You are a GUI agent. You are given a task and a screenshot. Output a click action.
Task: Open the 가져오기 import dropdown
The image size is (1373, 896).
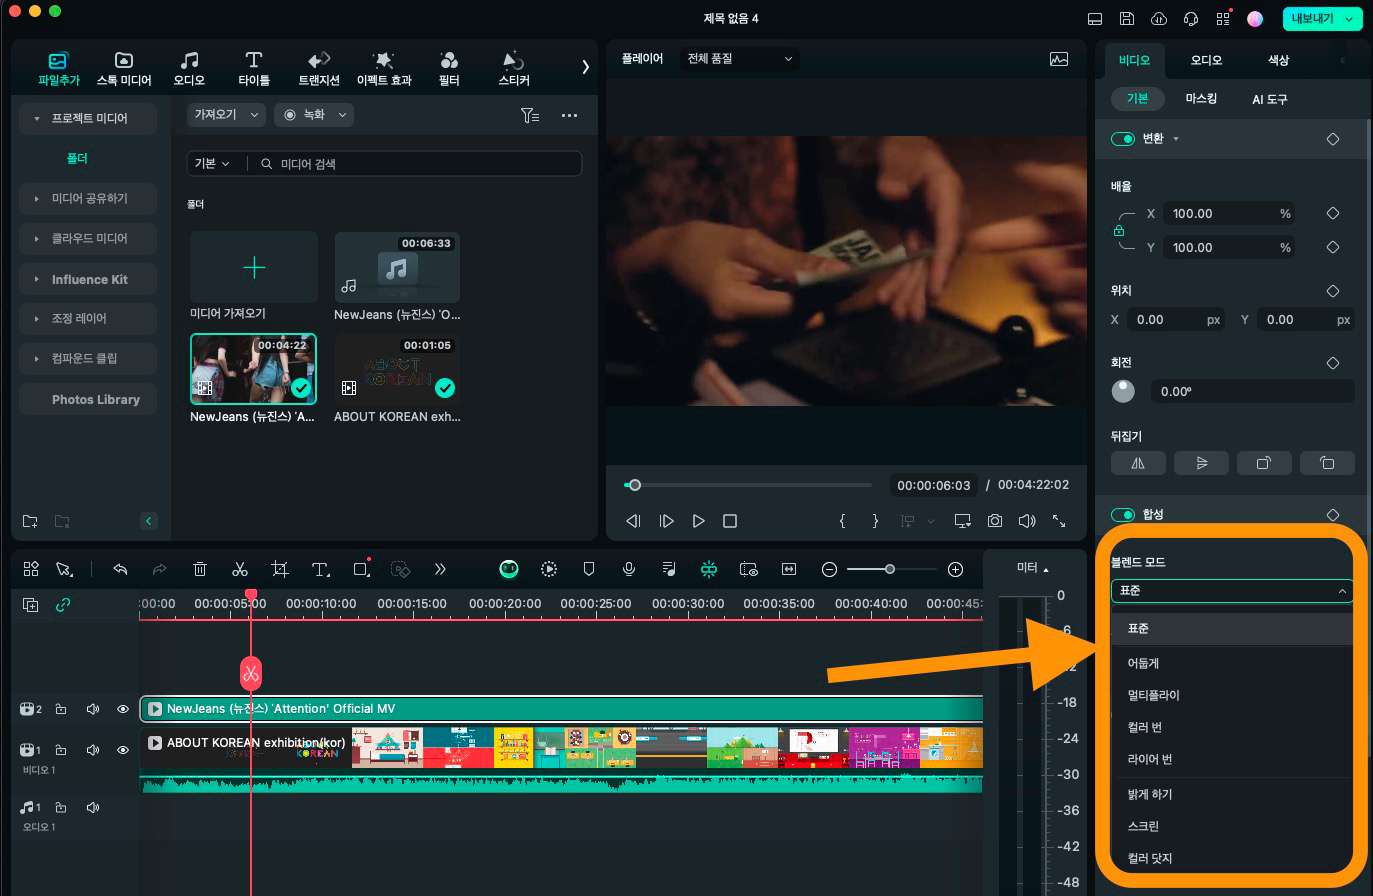pyautogui.click(x=226, y=115)
